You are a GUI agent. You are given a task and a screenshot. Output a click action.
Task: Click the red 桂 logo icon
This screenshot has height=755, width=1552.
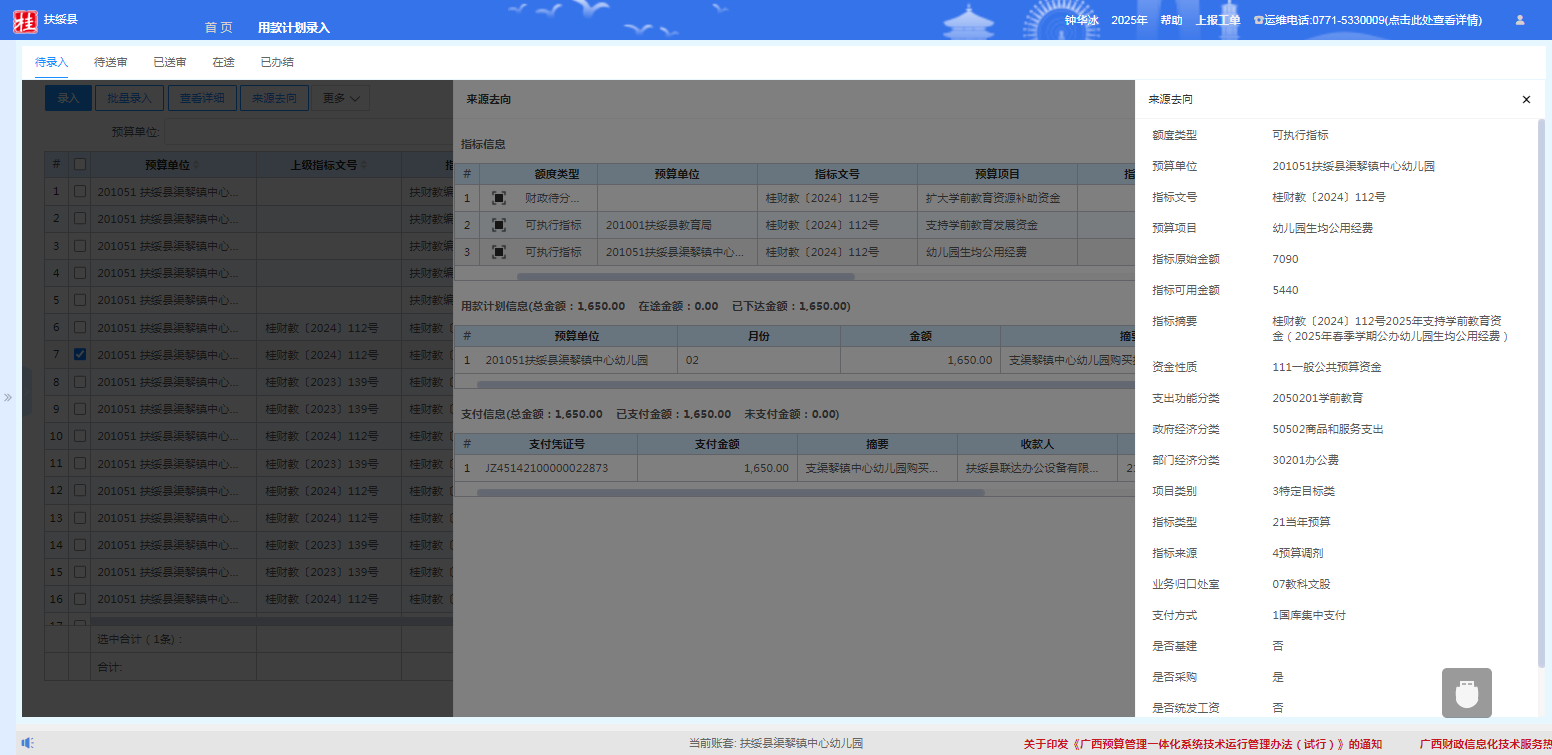pyautogui.click(x=25, y=21)
